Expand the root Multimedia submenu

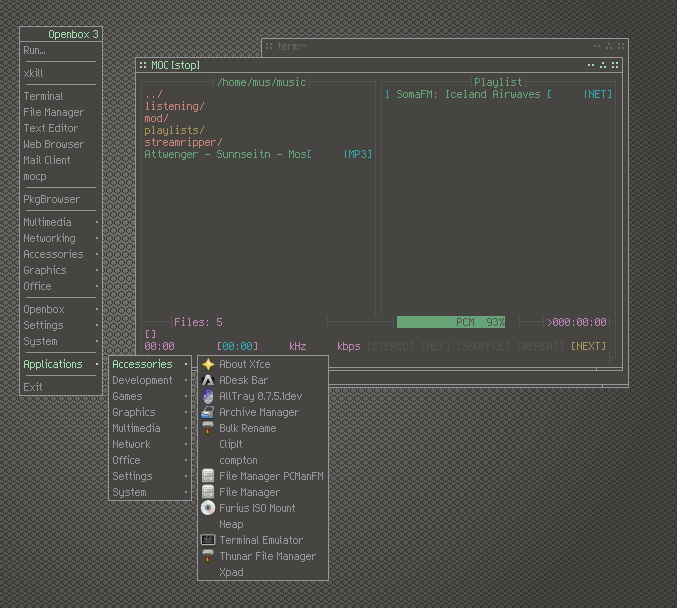(61, 222)
